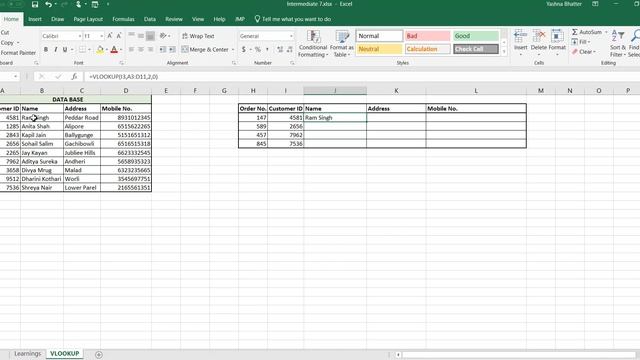The image size is (640, 360).
Task: Open the Font dialog launcher
Action: coord(122,63)
